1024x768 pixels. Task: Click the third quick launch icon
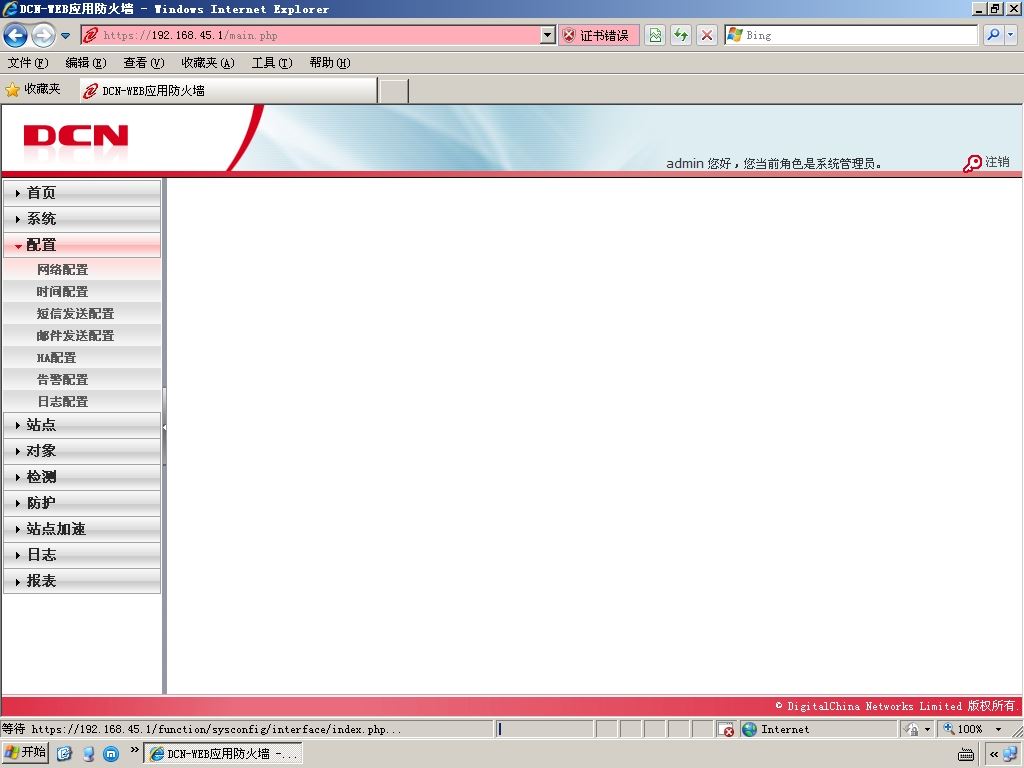click(111, 754)
